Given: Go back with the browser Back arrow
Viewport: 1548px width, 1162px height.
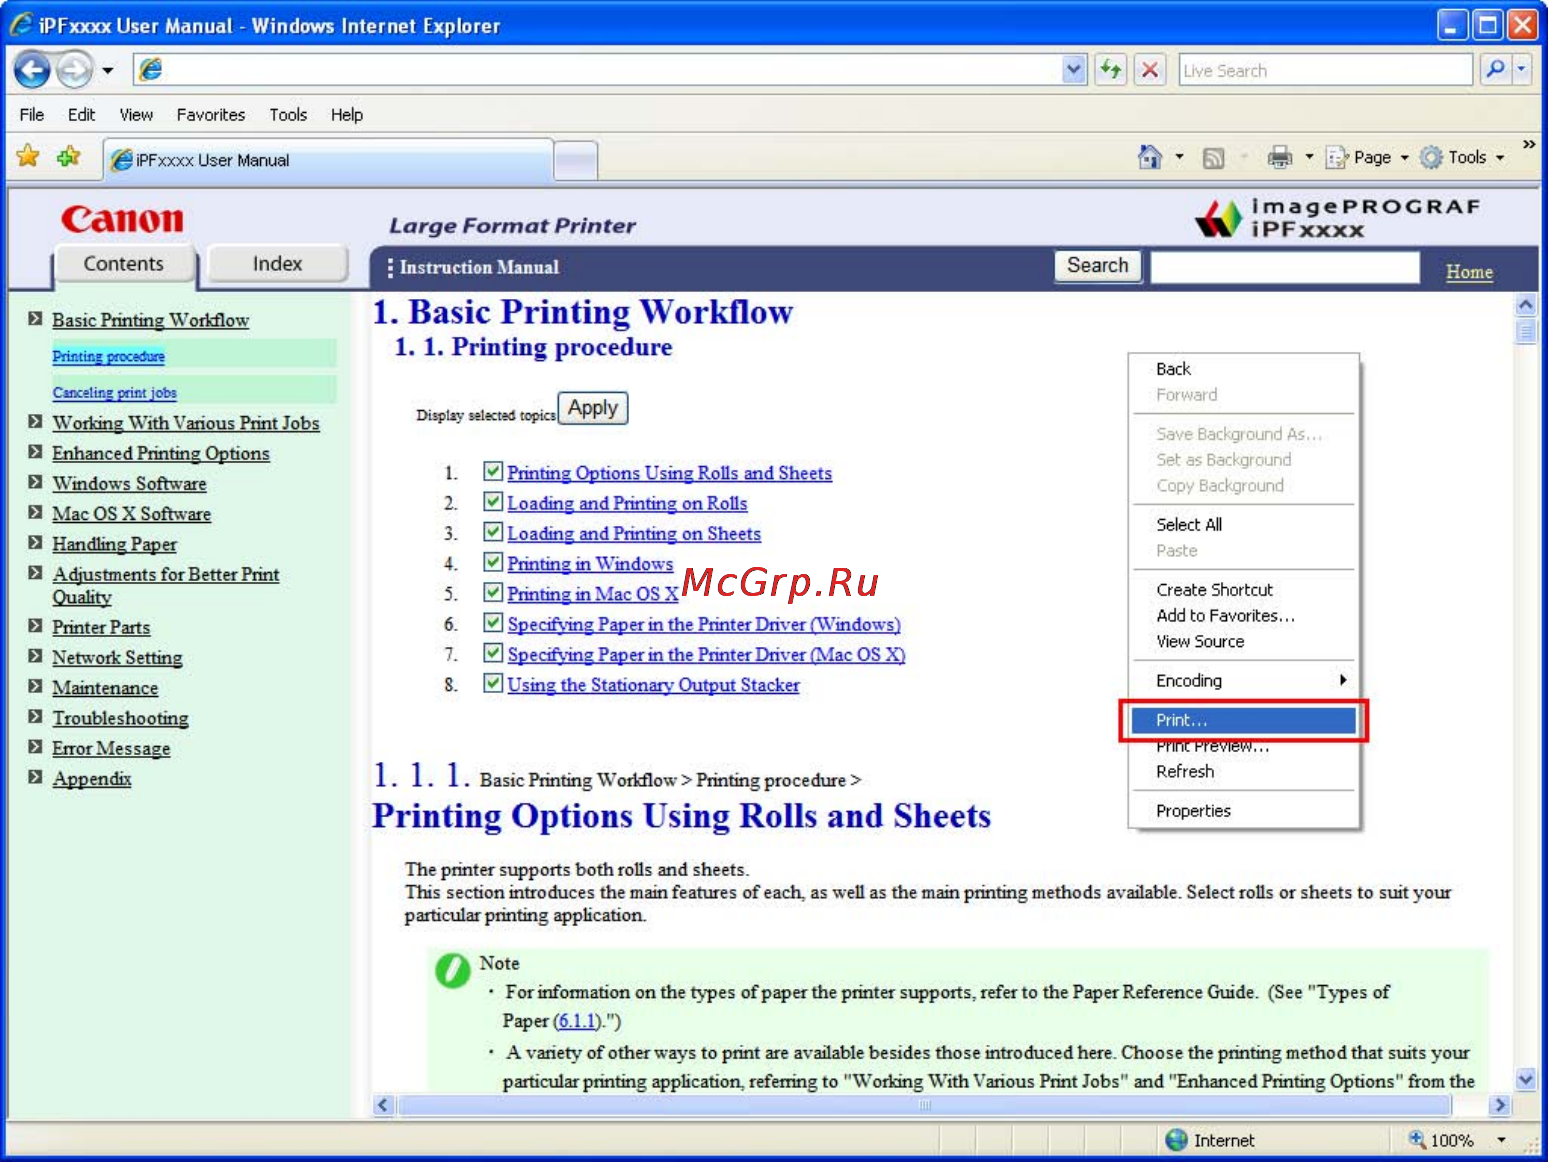Looking at the screenshot, I should (32, 70).
